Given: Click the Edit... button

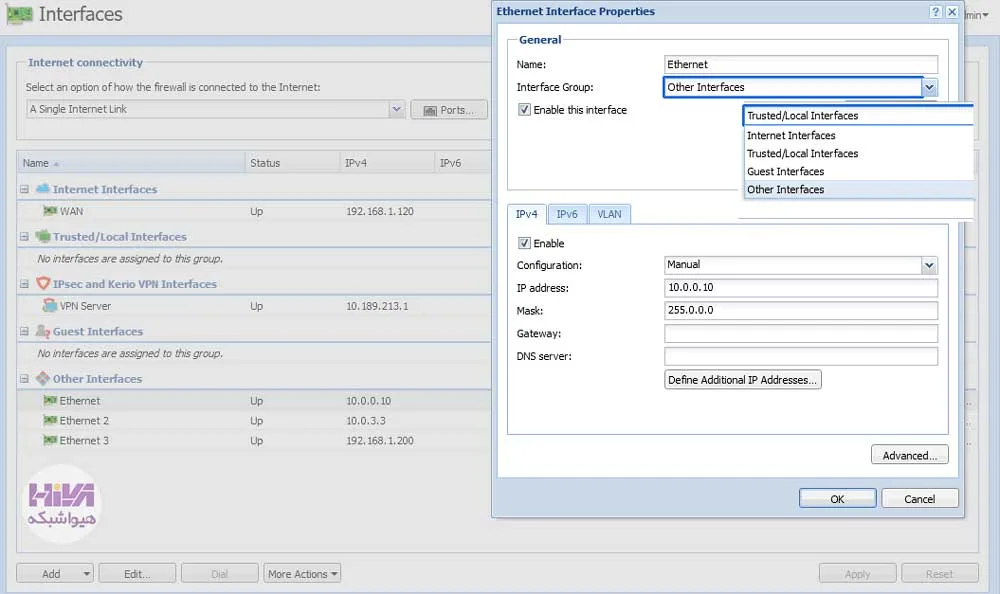Looking at the screenshot, I should click(137, 574).
